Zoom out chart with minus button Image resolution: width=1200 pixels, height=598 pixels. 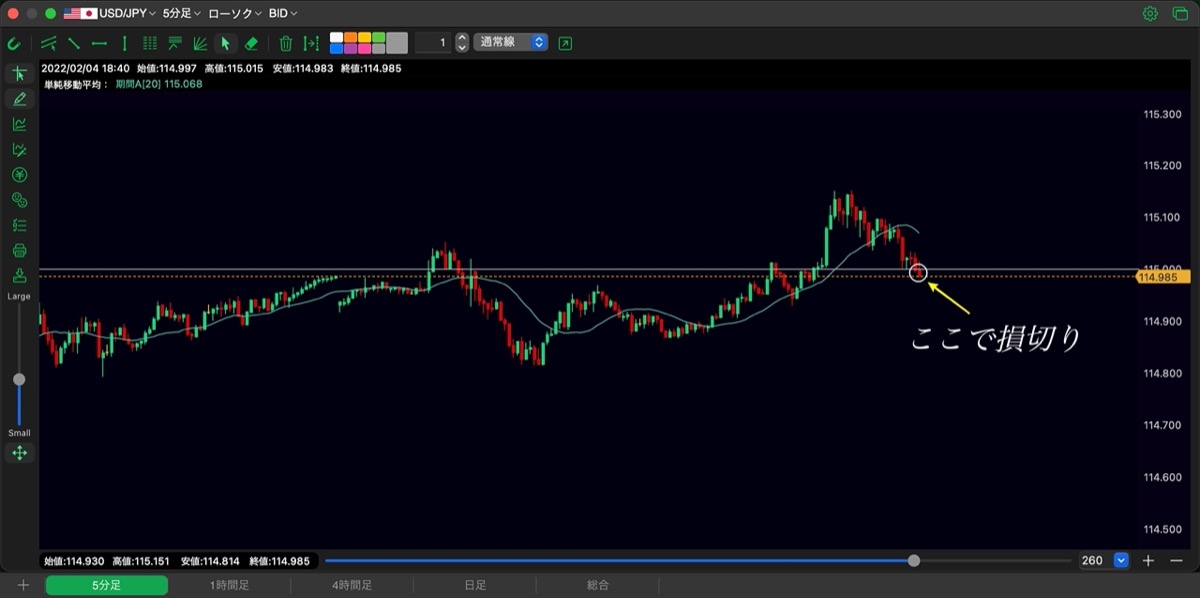click(1176, 561)
